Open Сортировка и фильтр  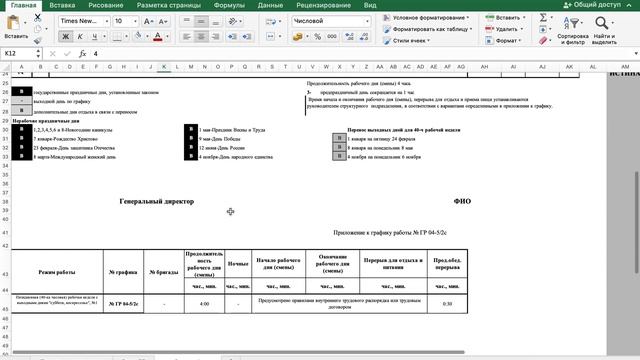(x=573, y=30)
